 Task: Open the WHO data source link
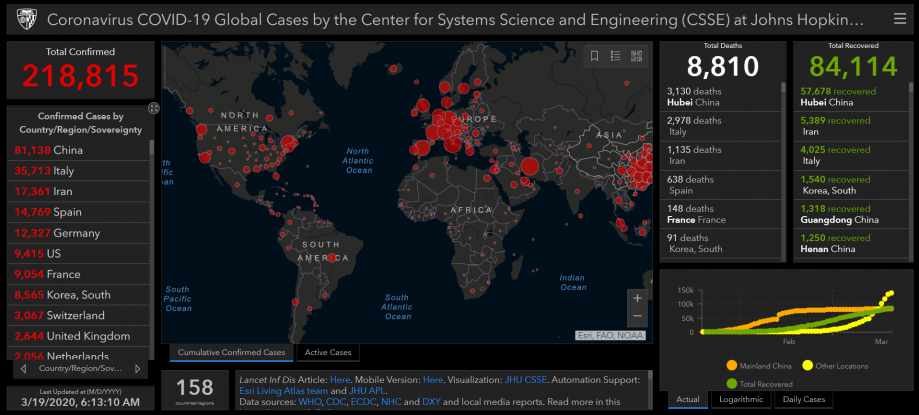click(x=310, y=402)
